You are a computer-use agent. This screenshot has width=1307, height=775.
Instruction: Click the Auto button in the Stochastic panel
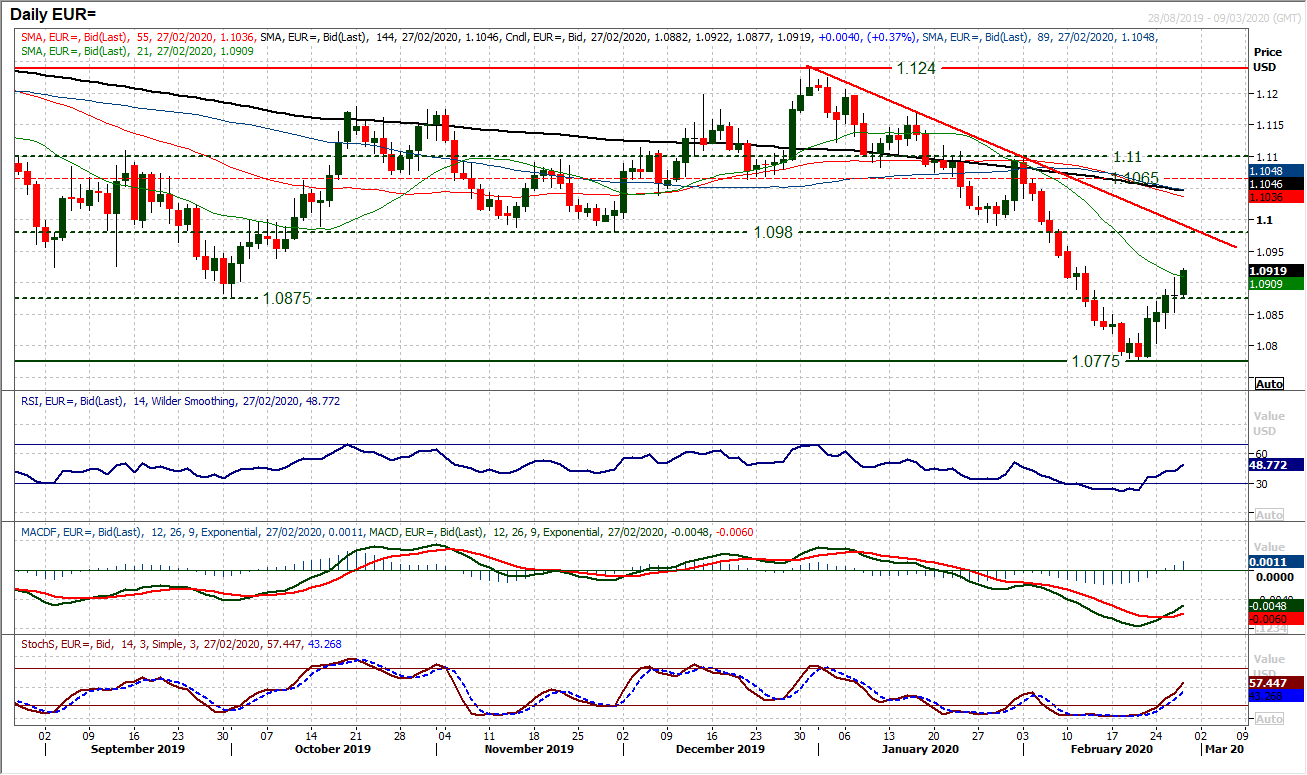click(1268, 719)
